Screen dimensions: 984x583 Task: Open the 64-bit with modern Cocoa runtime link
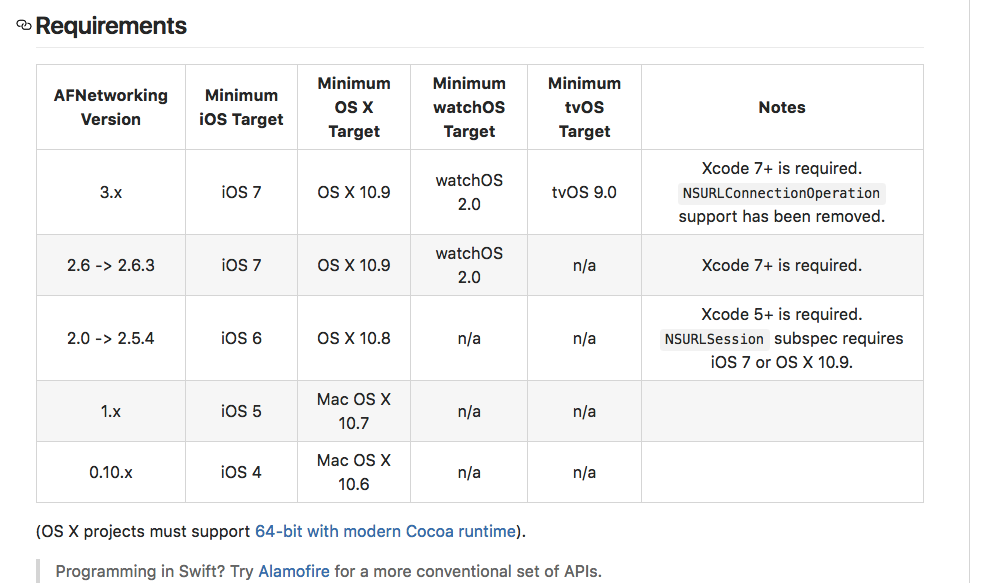coord(385,531)
